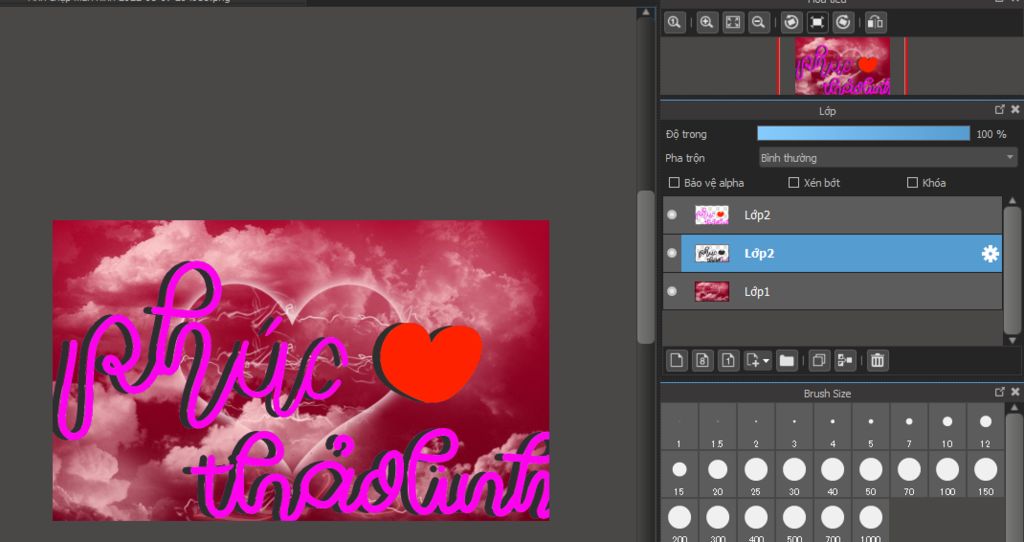Choose brush size 30

794,475
